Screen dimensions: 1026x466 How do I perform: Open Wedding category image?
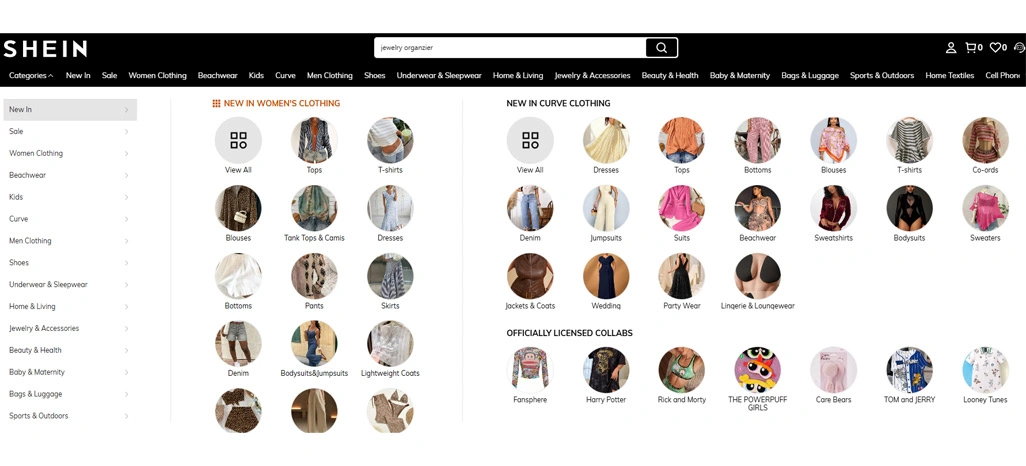(606, 276)
